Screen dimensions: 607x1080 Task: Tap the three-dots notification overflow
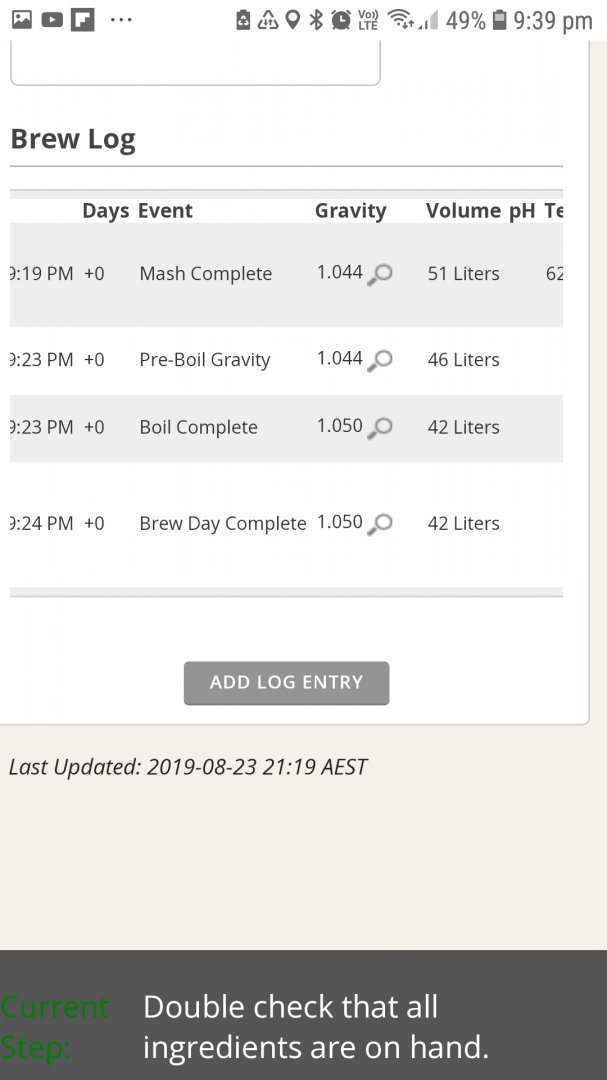tap(121, 20)
